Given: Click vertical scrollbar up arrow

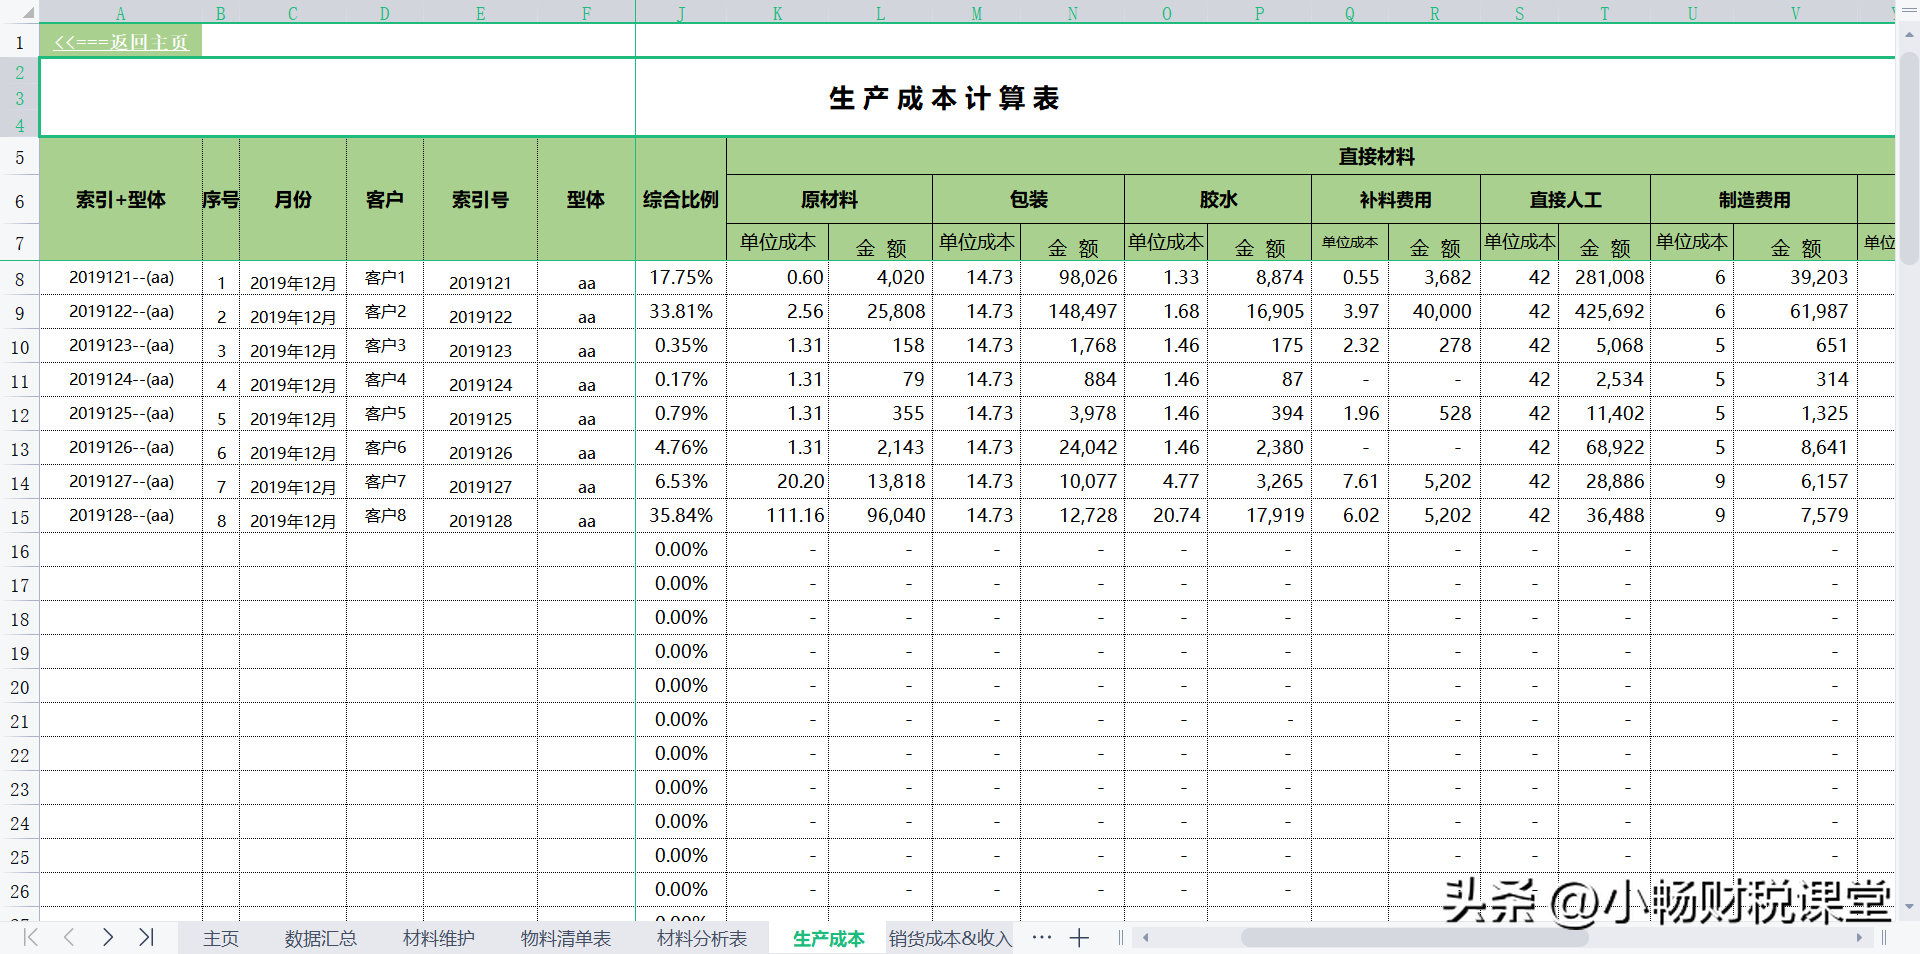Looking at the screenshot, I should click(1909, 34).
